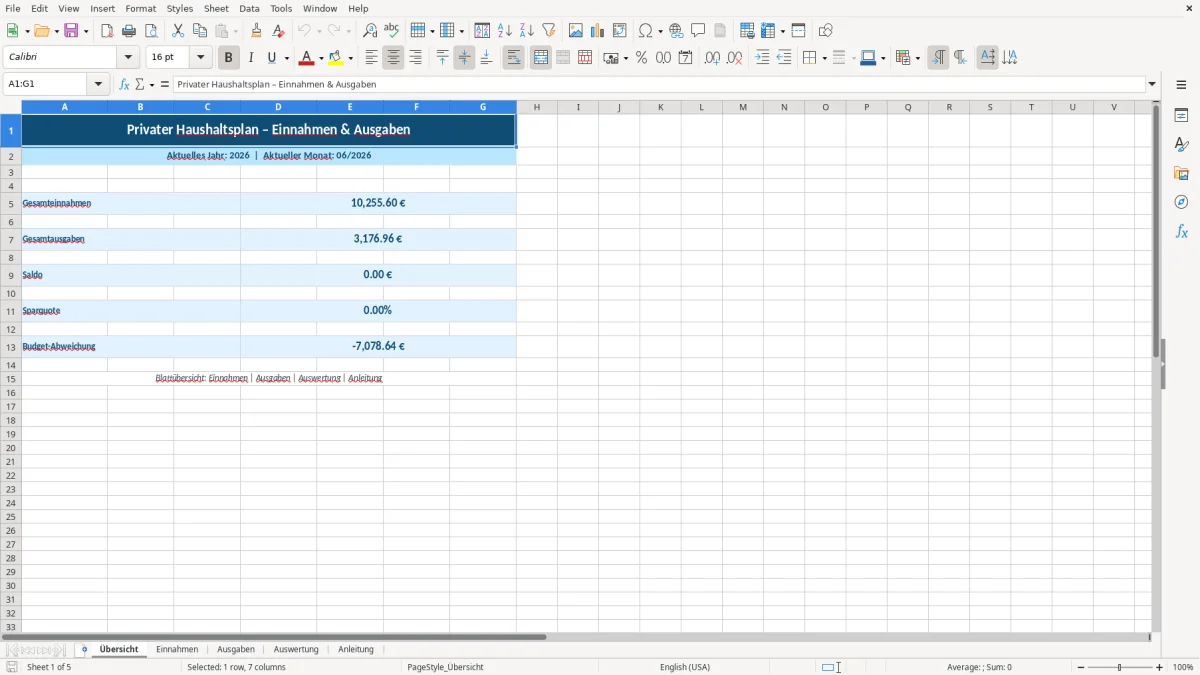This screenshot has width=1200, height=675.
Task: Open the borders dropdown arrow
Action: 823,58
